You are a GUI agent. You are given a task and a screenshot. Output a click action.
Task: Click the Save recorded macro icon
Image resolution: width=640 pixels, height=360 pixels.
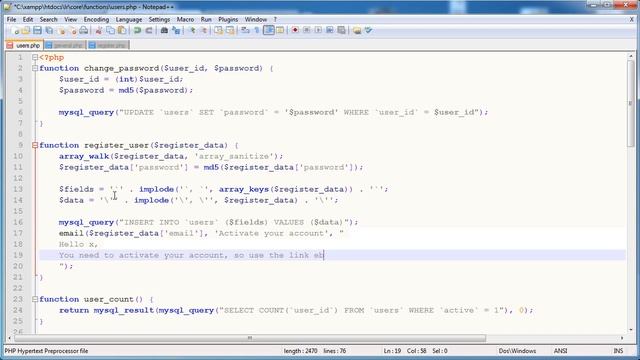click(x=341, y=31)
